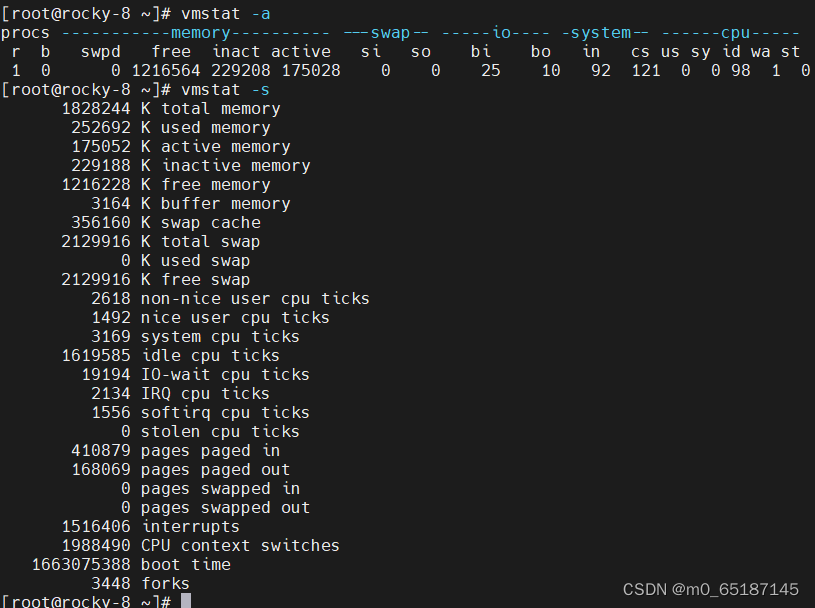The width and height of the screenshot is (815, 608).
Task: Click the cs value 121
Action: [646, 70]
